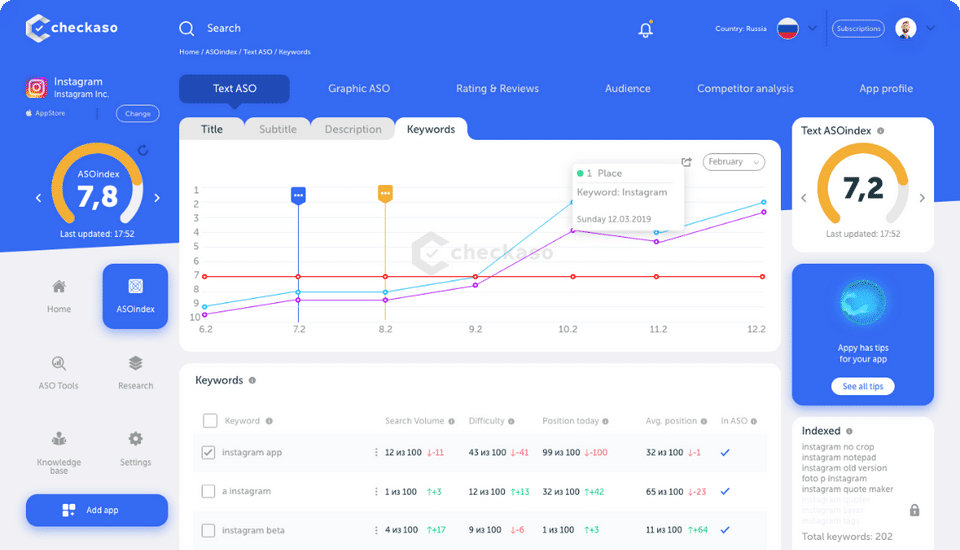
Task: Click Home in the breadcrumb
Action: (189, 52)
